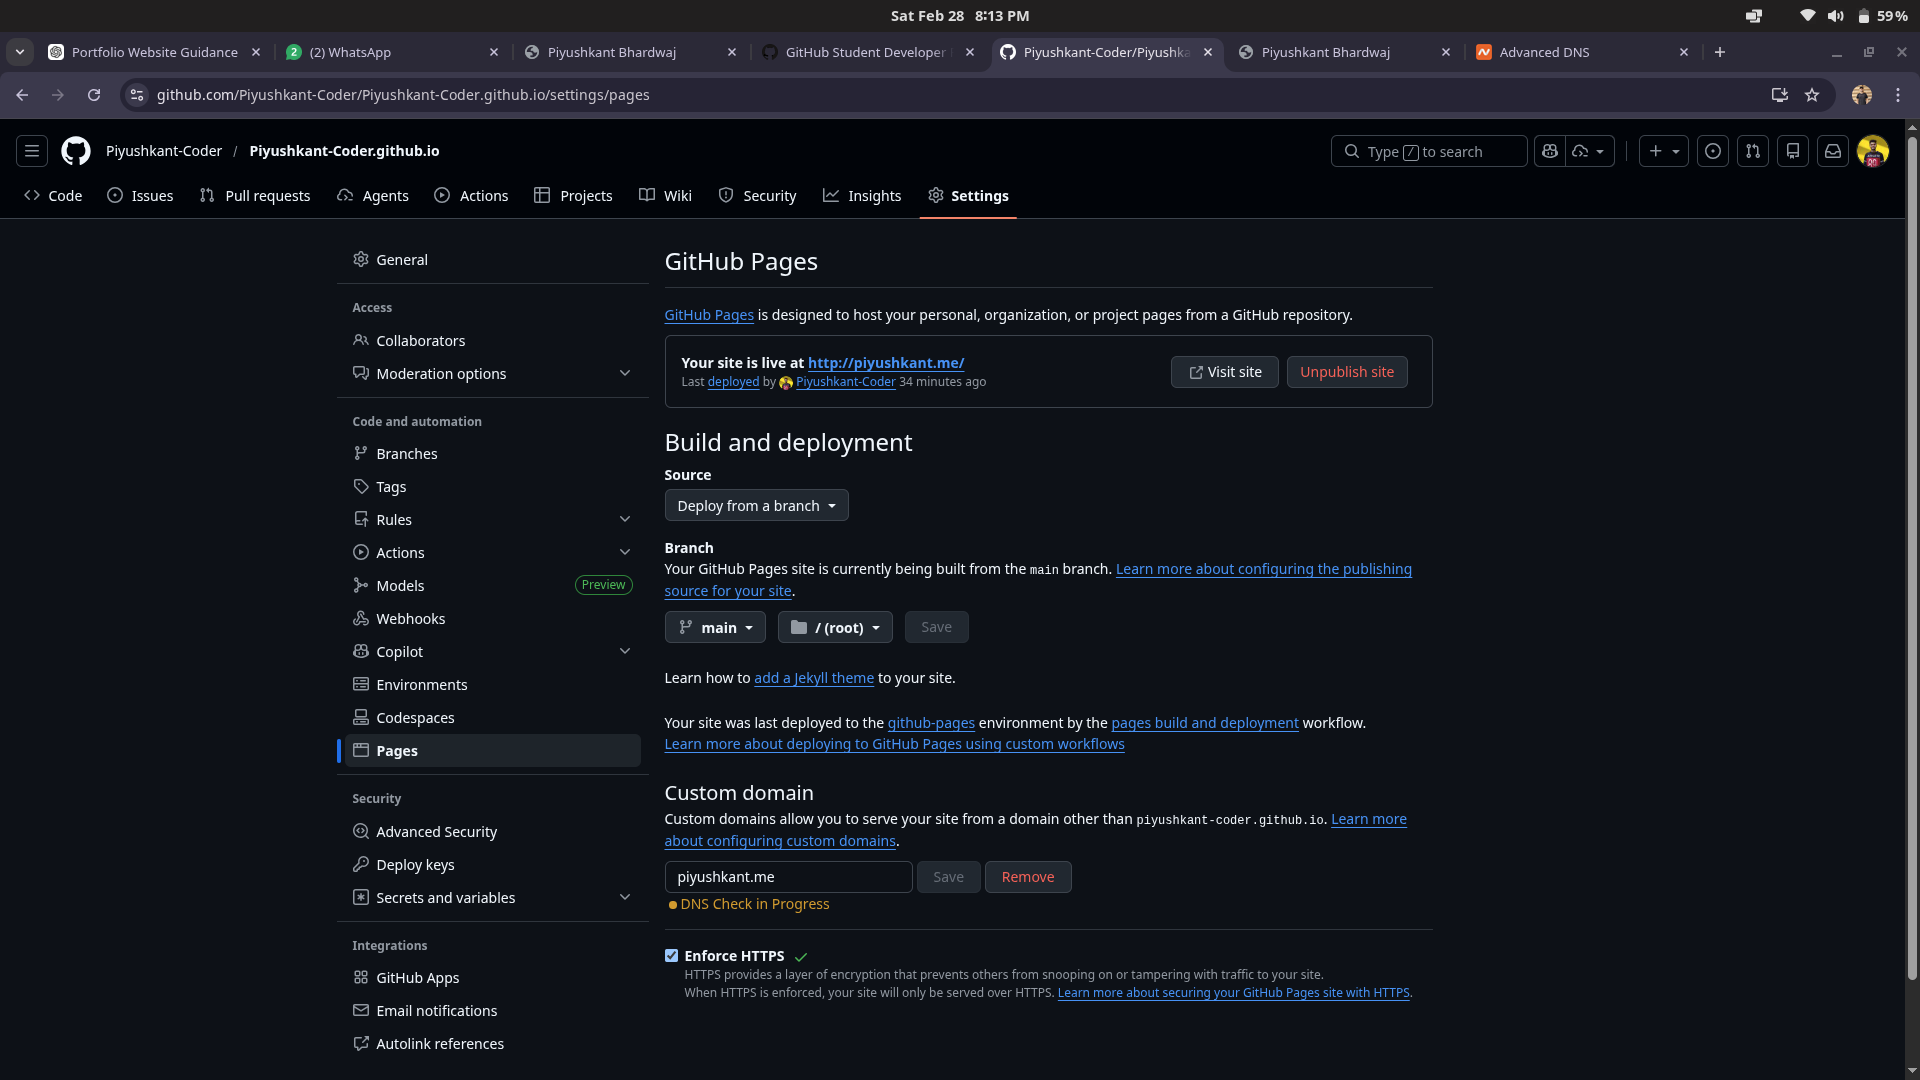
Task: Open the Security tab
Action: click(x=758, y=196)
